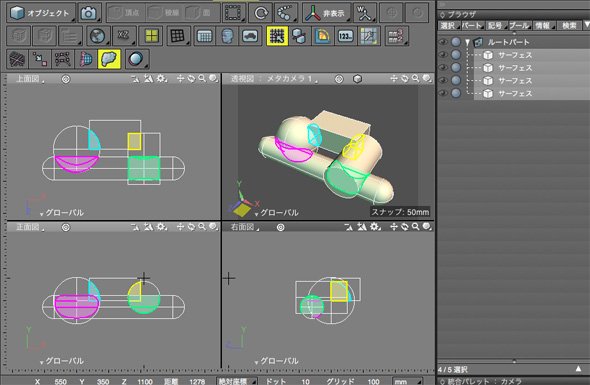
Task: Click the human head model icon
Action: tap(227, 36)
